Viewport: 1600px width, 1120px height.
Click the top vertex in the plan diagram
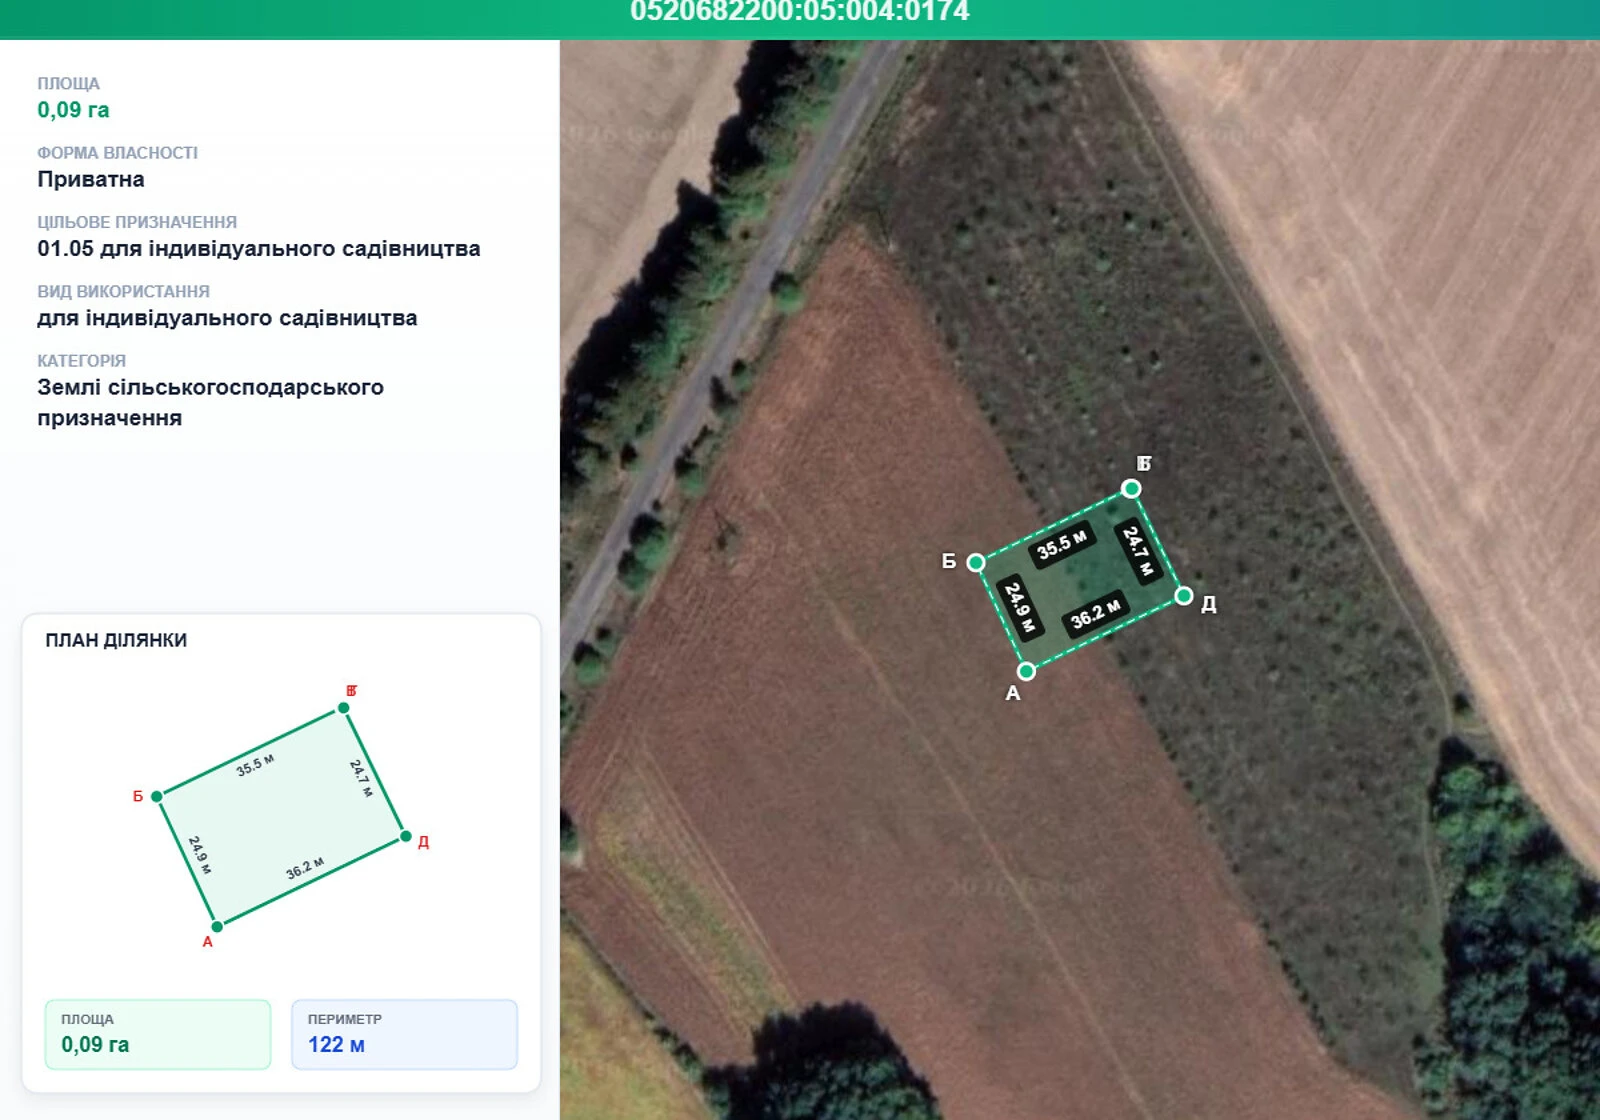(344, 708)
